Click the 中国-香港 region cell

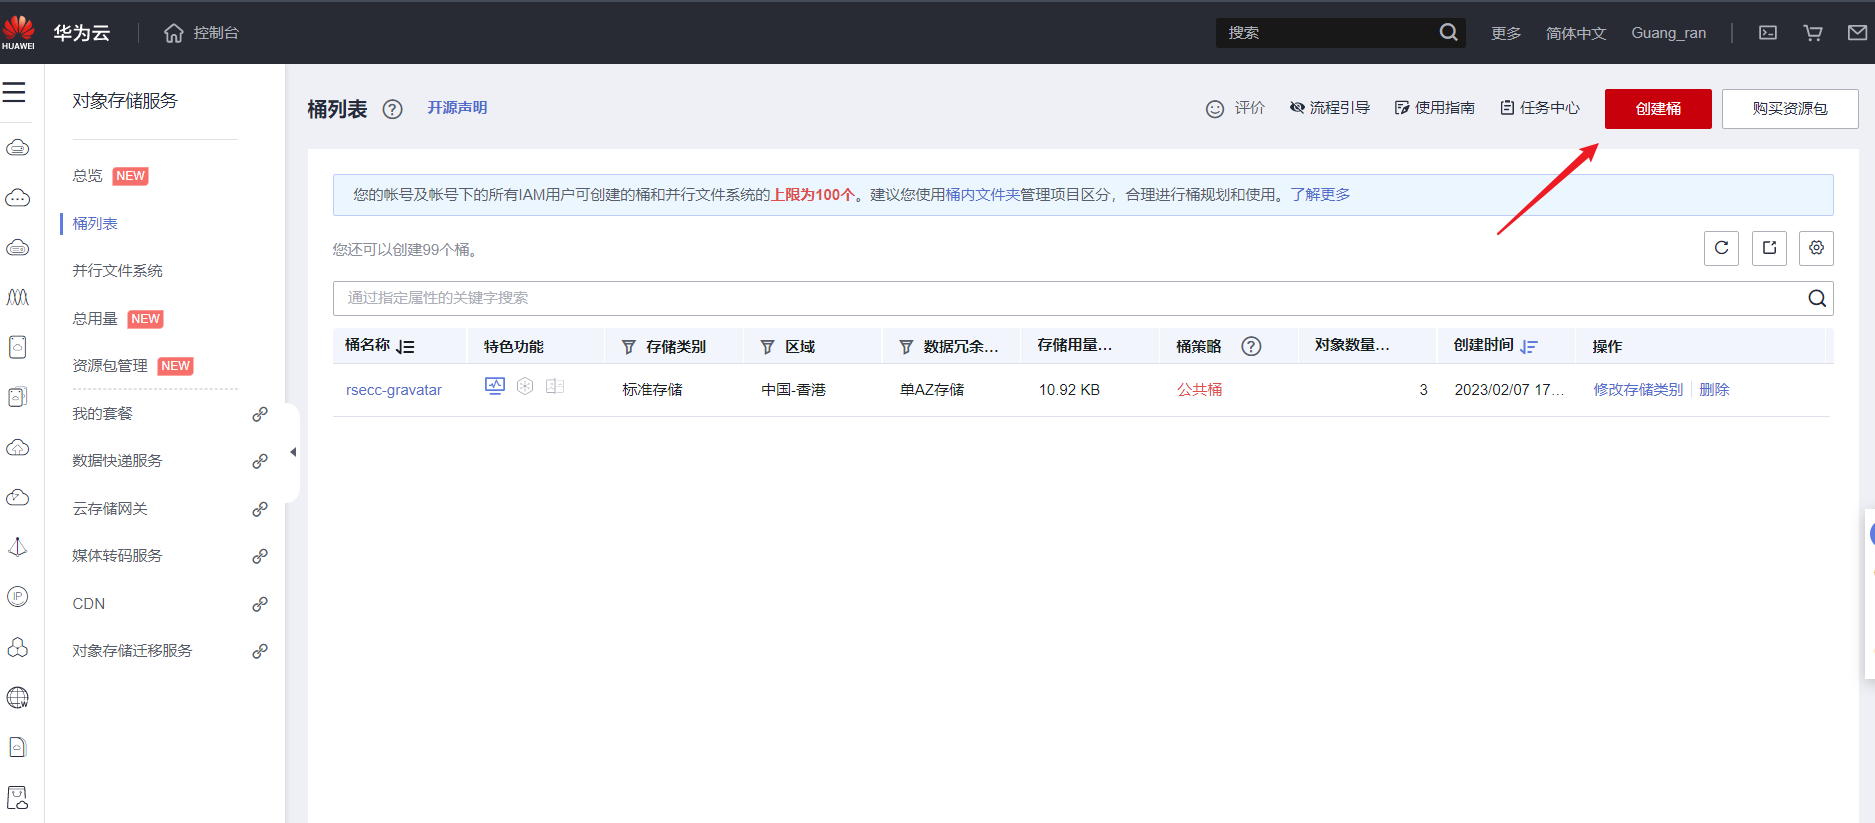(793, 390)
